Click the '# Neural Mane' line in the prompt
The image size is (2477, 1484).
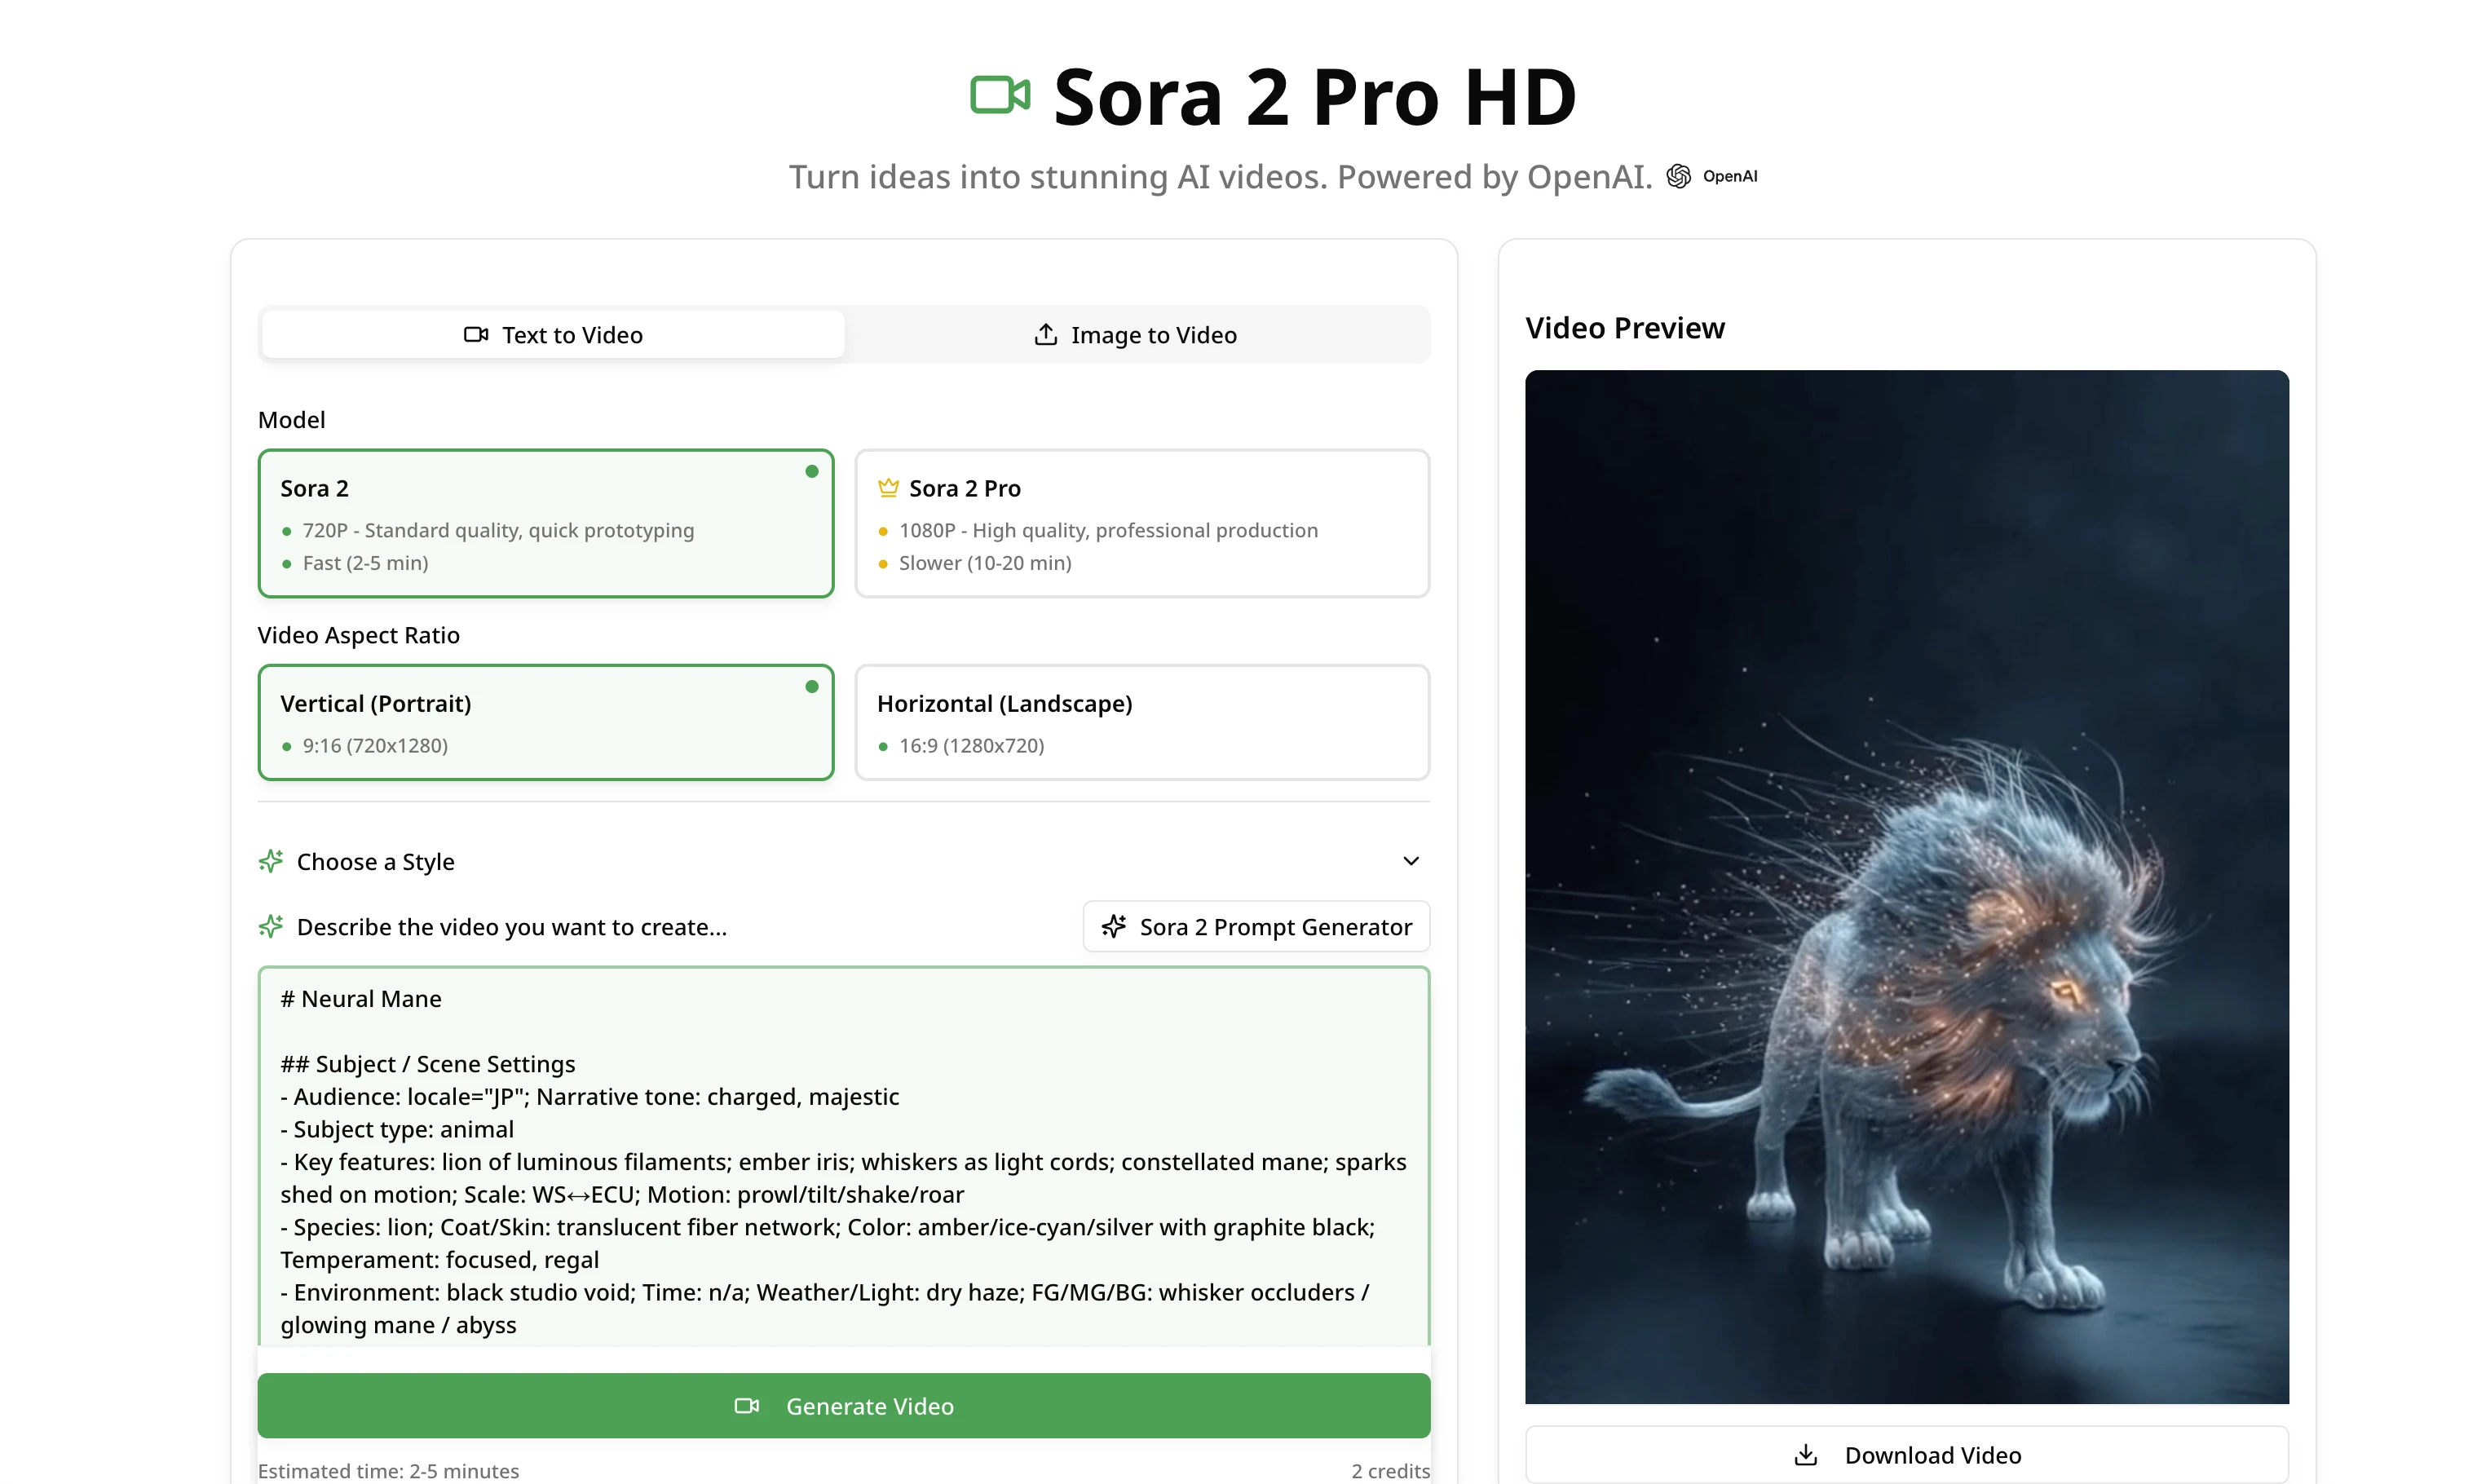[x=361, y=999]
